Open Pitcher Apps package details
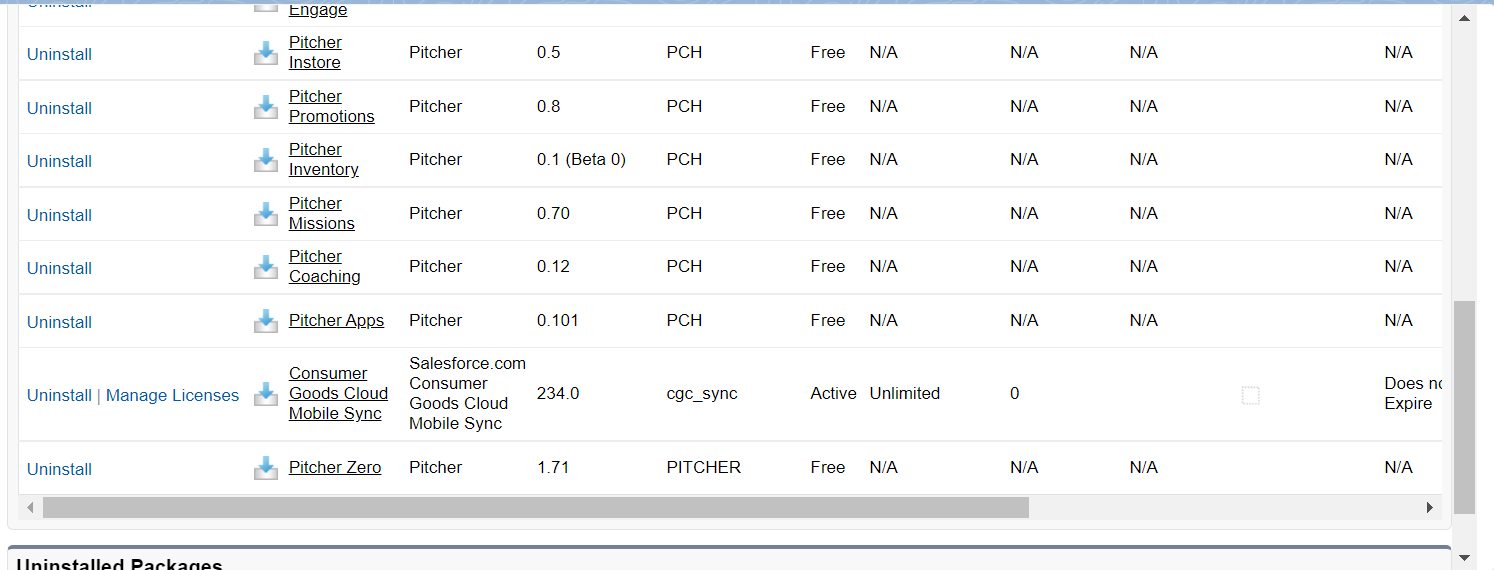Screen dimensions: 1494x570 336,320
